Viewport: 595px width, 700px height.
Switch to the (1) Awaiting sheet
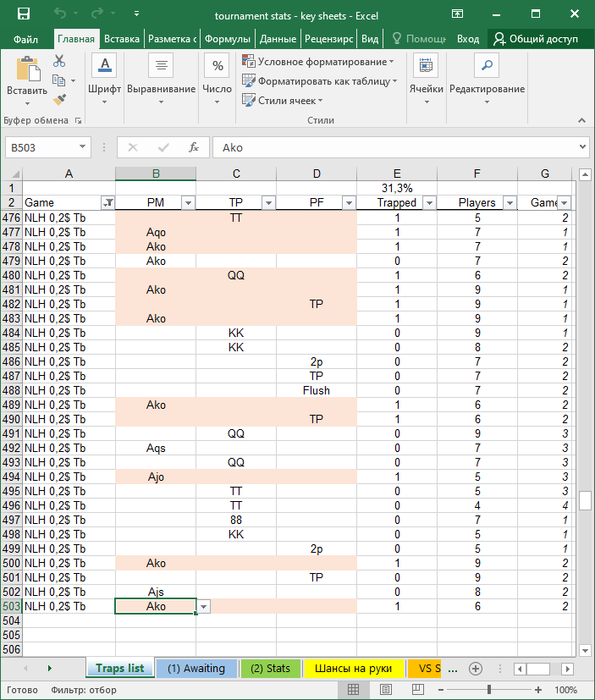[196, 668]
